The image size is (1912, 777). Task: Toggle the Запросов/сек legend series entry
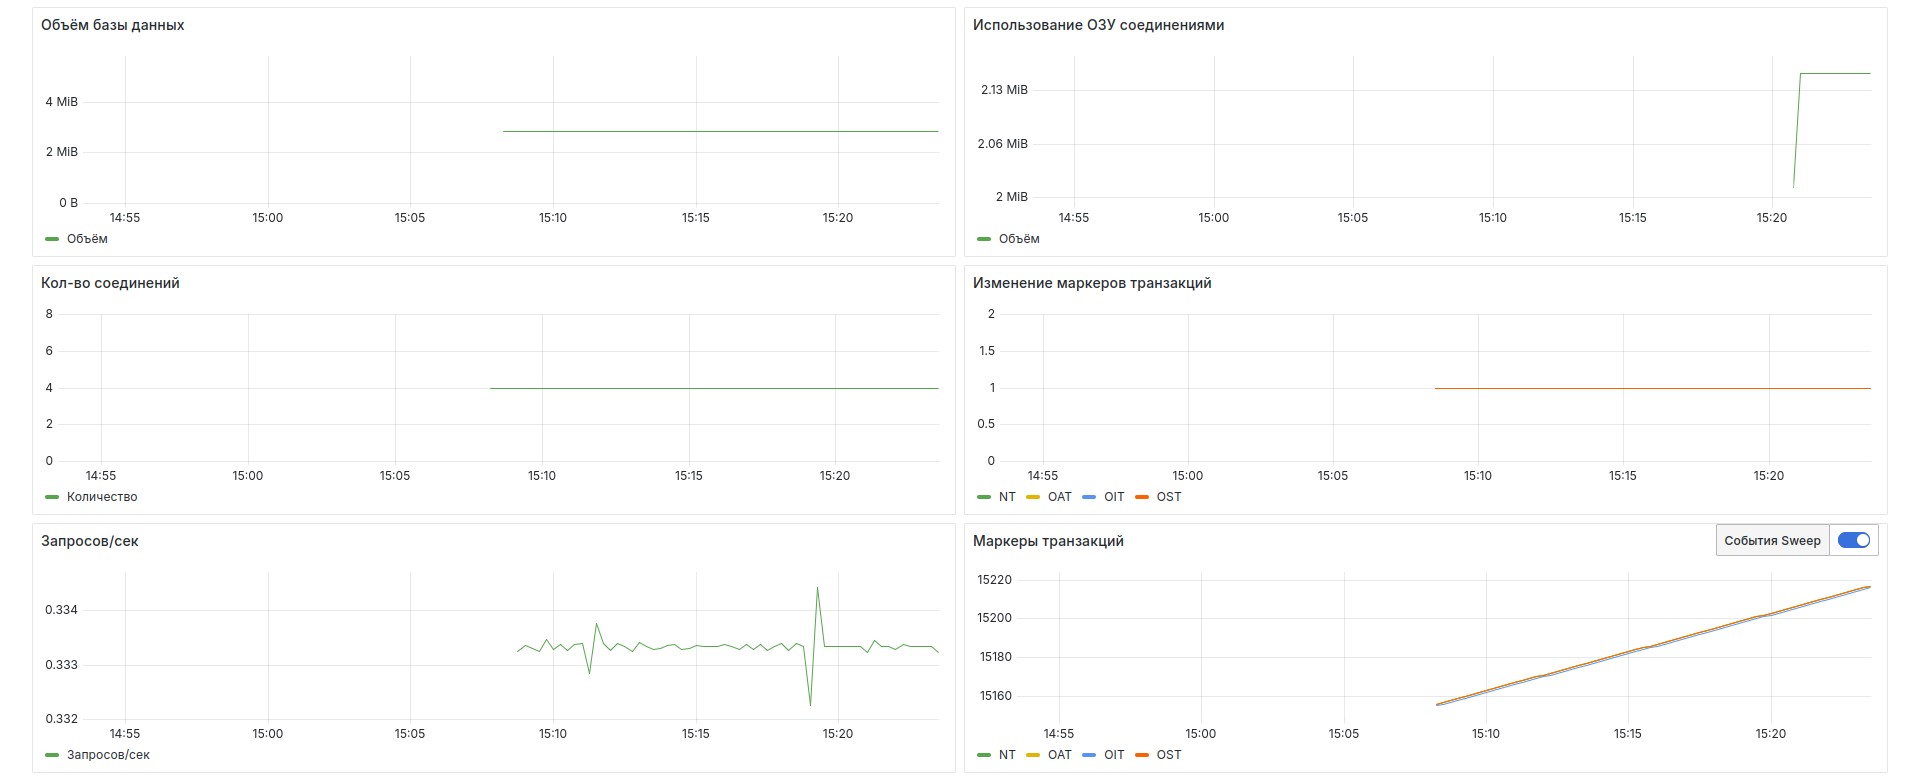pyautogui.click(x=108, y=755)
